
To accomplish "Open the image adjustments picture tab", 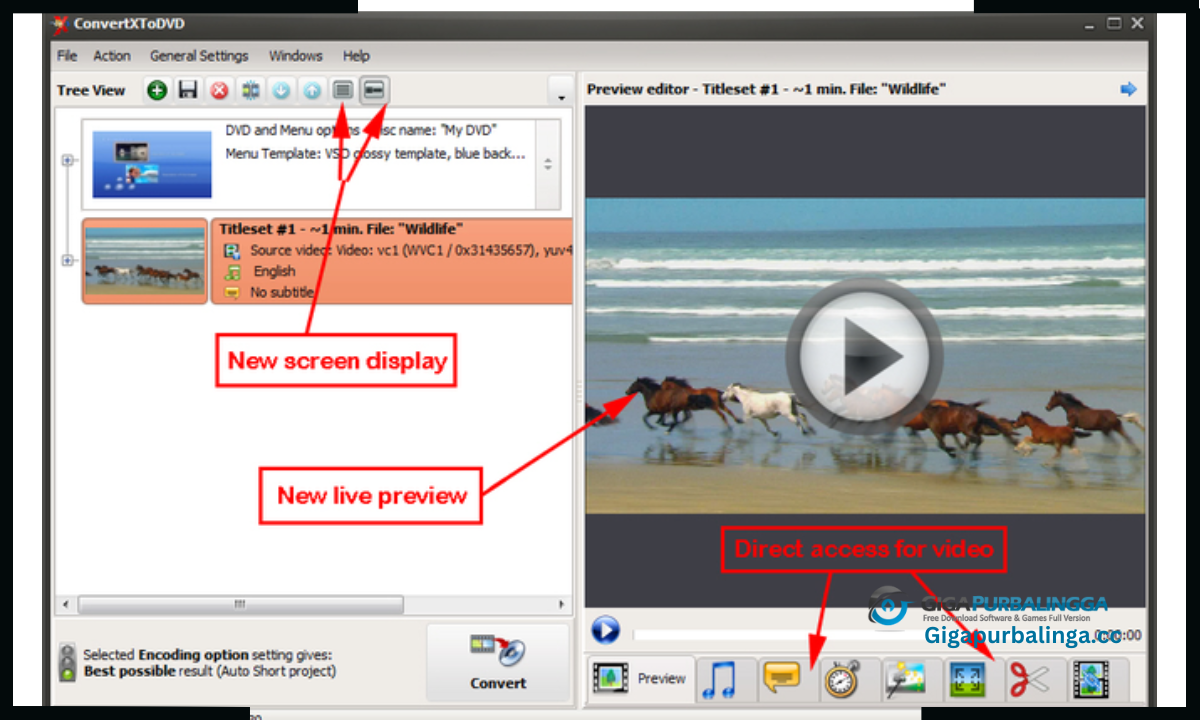I will click(x=905, y=680).
